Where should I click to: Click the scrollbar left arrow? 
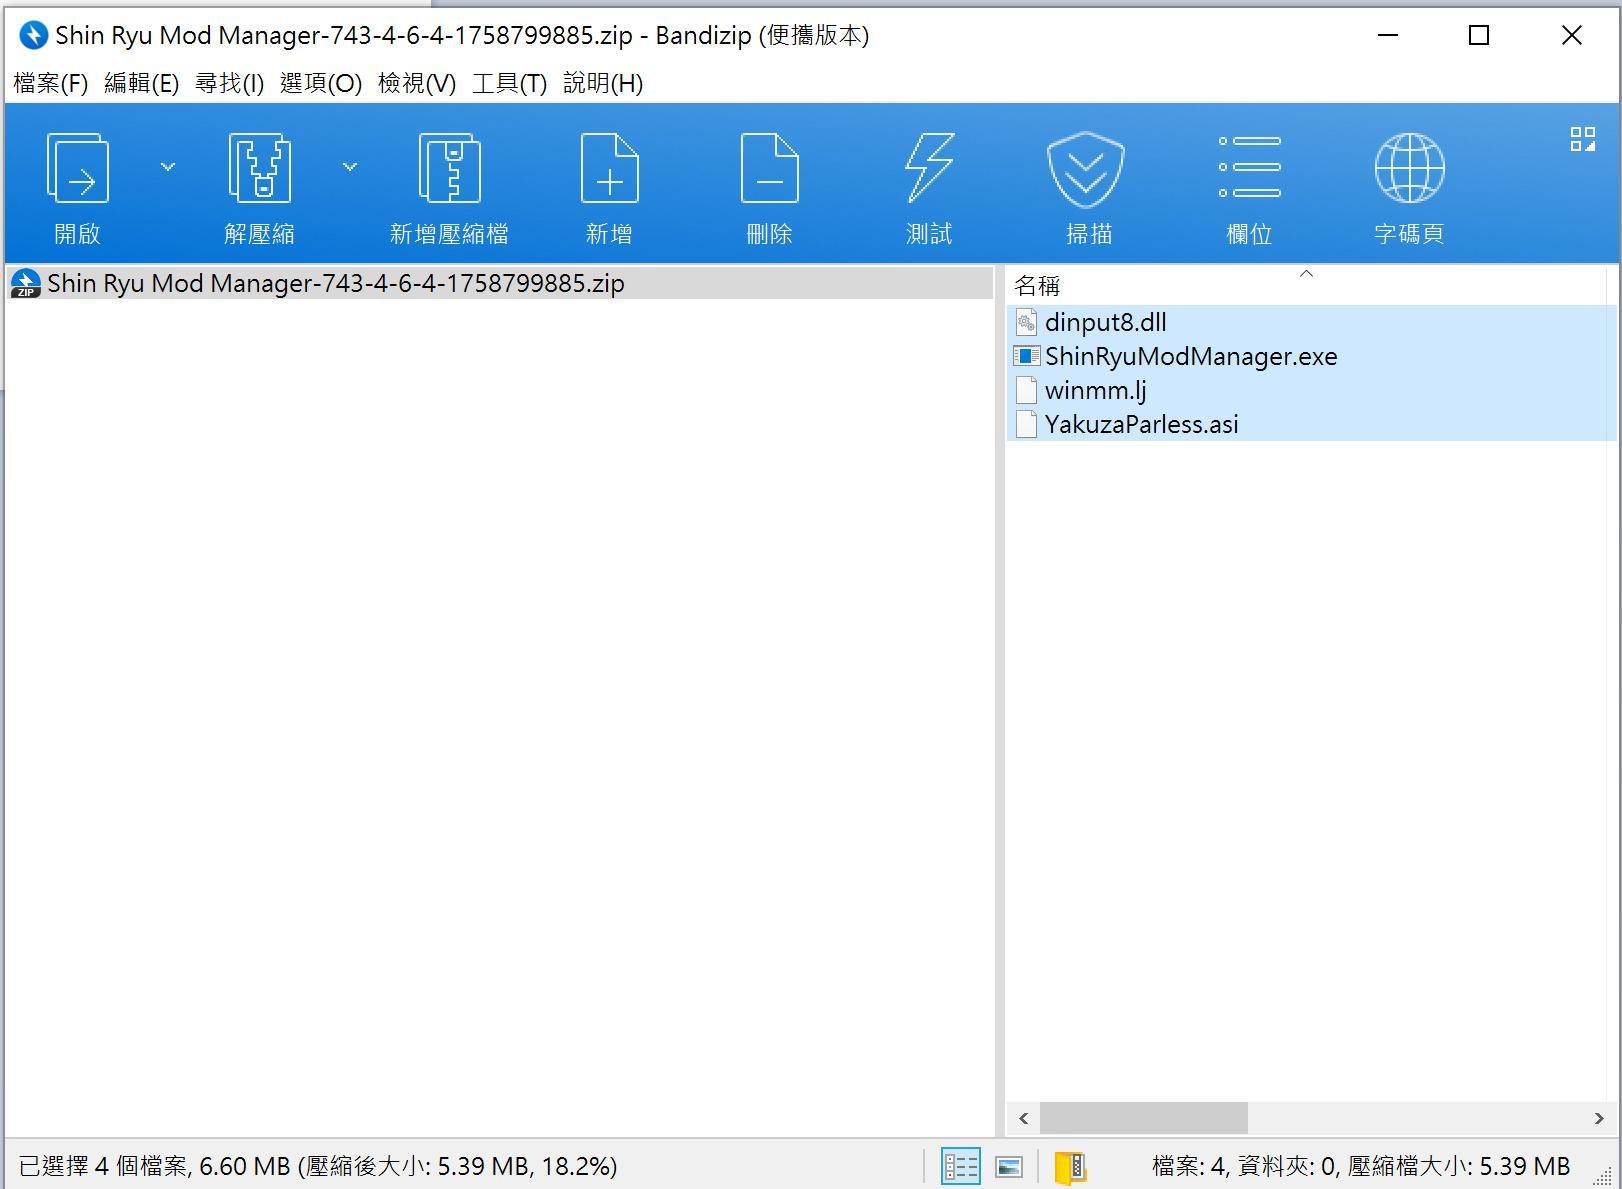click(x=1023, y=1117)
